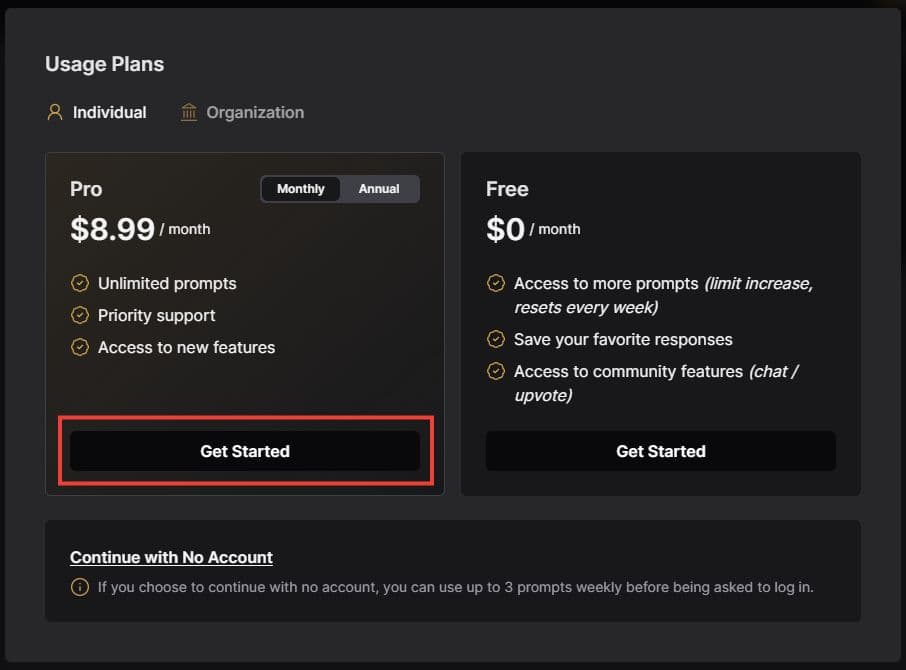Click the $8.99 Pro price
Image resolution: width=906 pixels, height=670 pixels.
coord(112,229)
